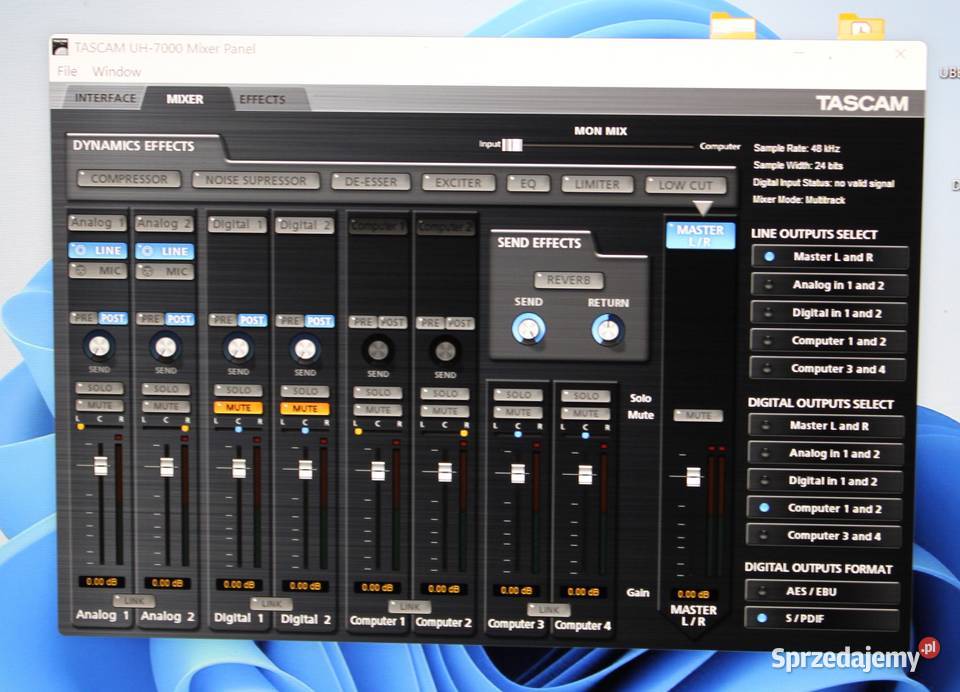Click the Computer 1 SEND knob
The image size is (960, 692).
[x=378, y=351]
